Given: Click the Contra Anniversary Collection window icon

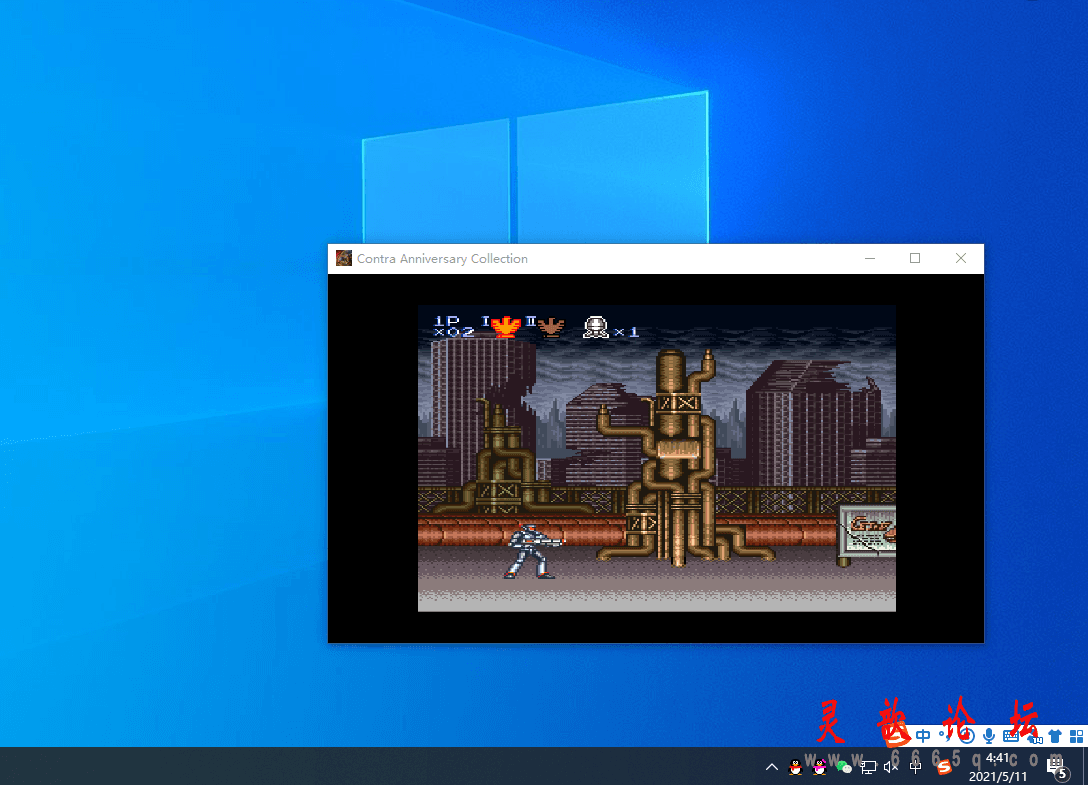Looking at the screenshot, I should [343, 258].
